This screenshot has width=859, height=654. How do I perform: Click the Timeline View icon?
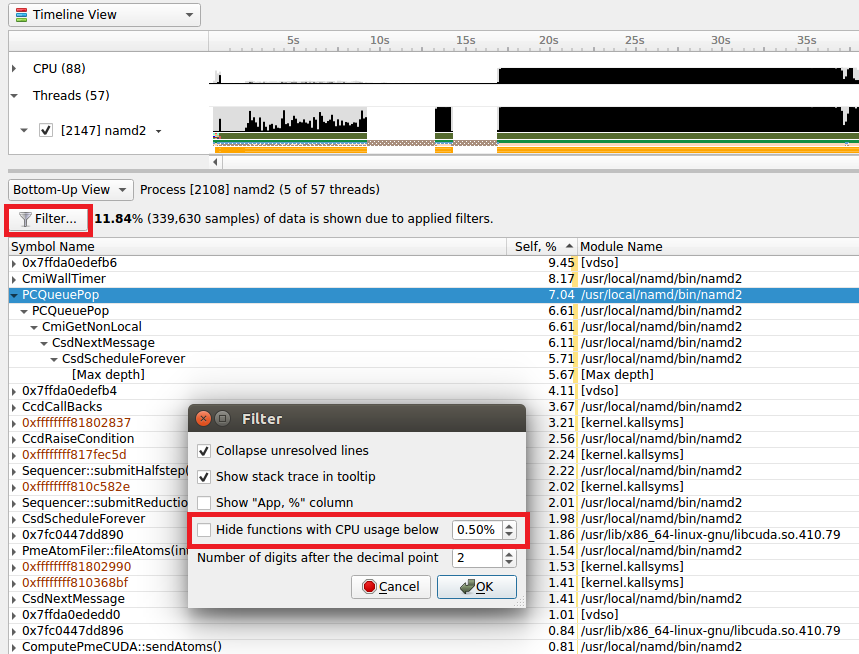click(20, 14)
